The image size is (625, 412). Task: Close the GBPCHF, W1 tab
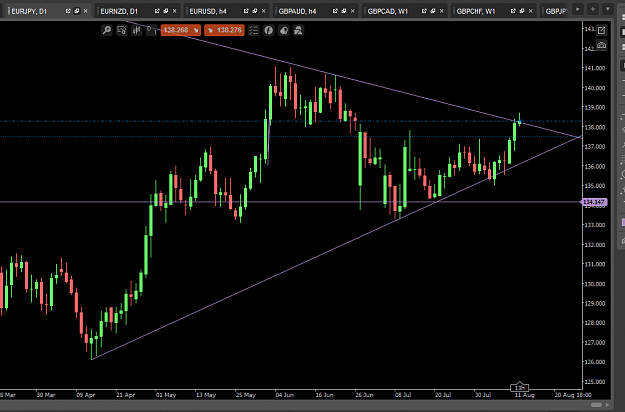pos(531,11)
